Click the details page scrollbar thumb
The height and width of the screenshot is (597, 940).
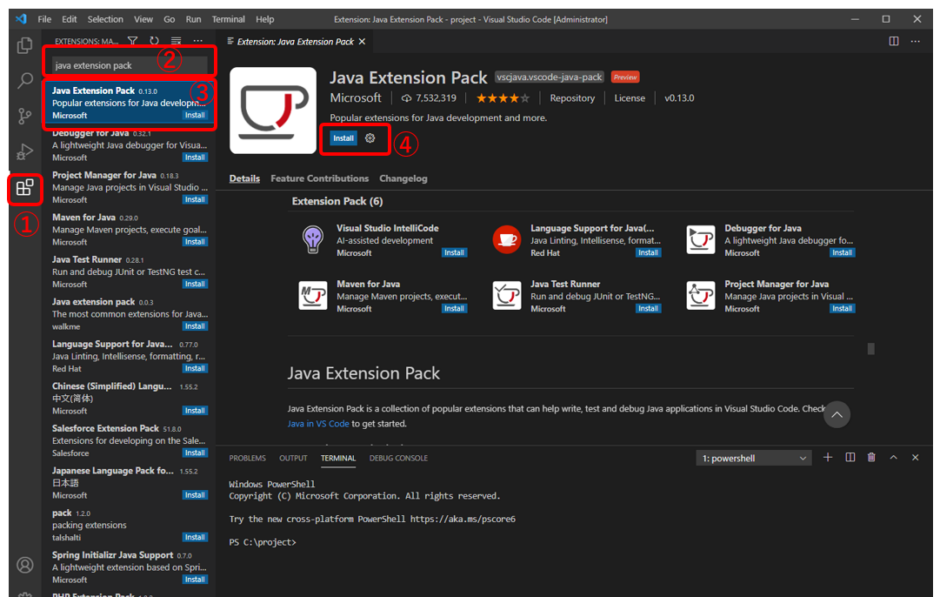tap(870, 348)
